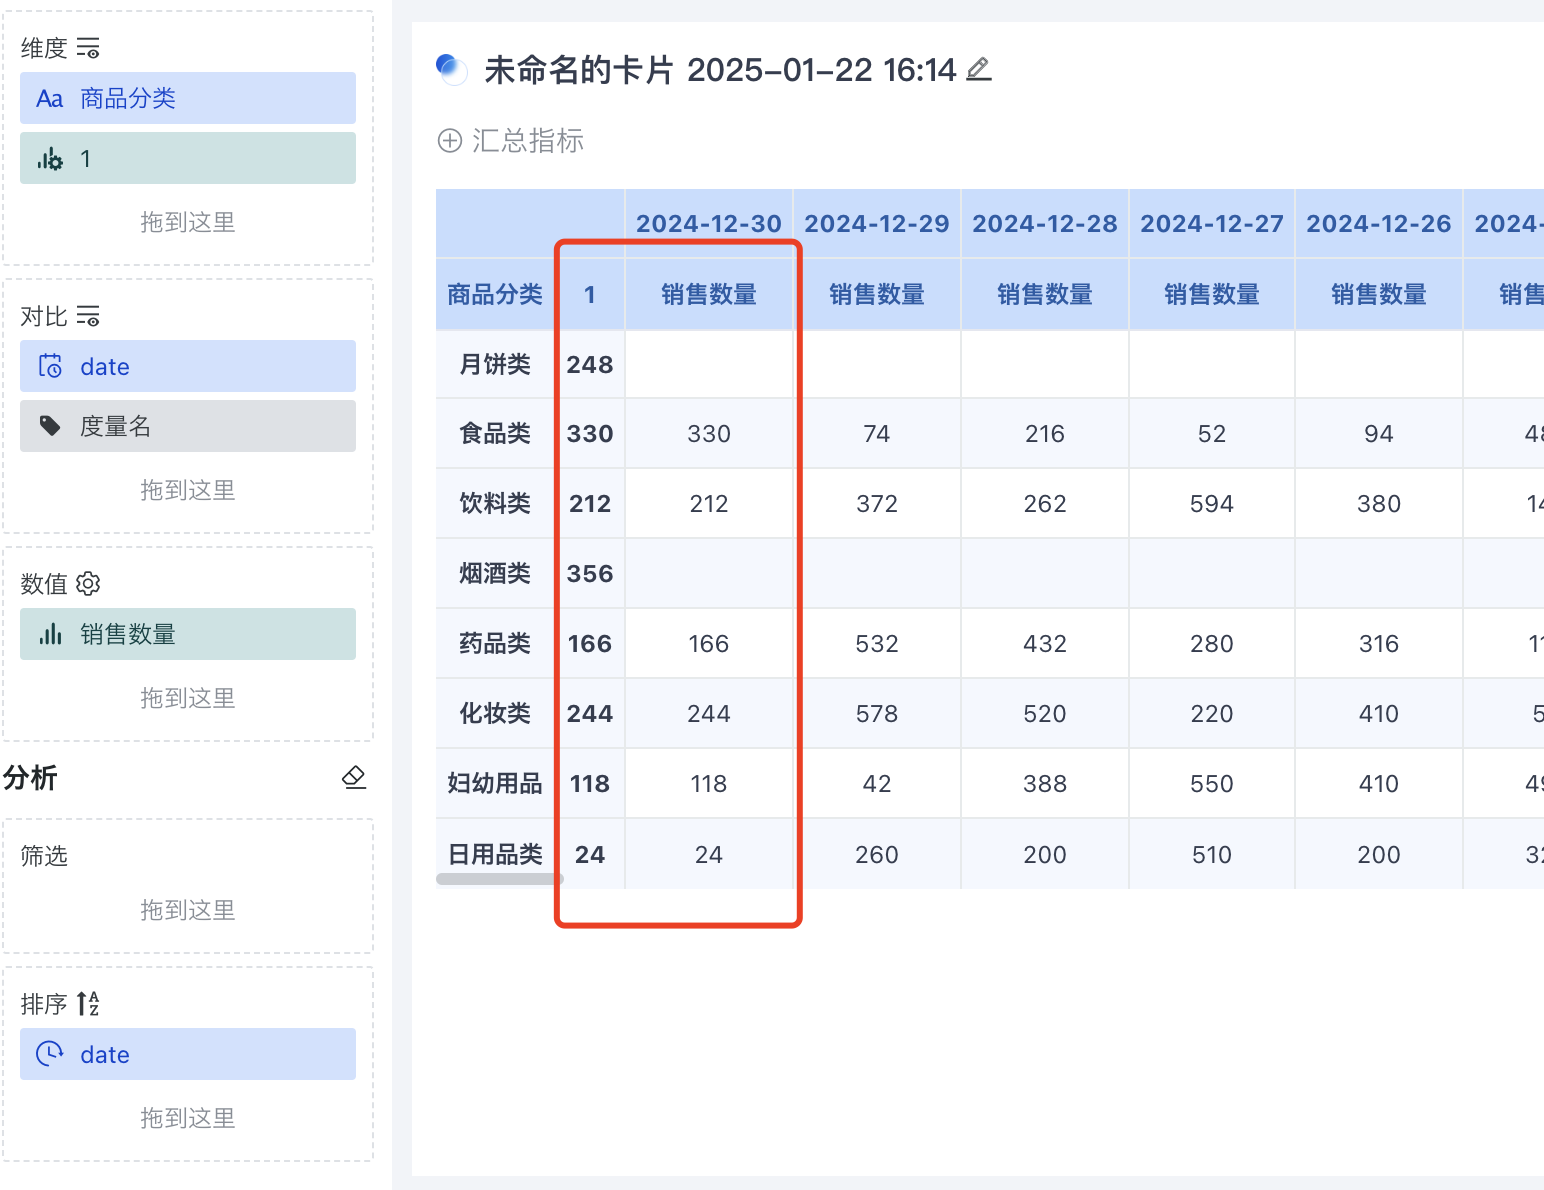Viewport: 1544px width, 1190px height.
Task: Select the date field under 排序
Action: tap(188, 1054)
